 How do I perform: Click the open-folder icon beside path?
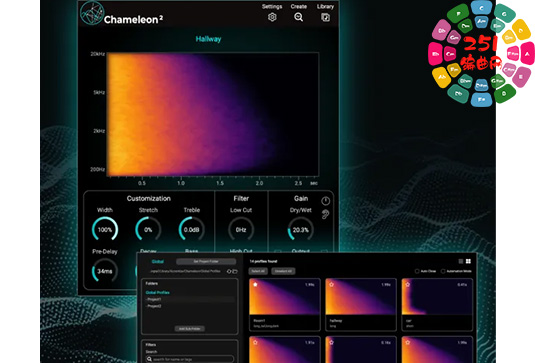(235, 272)
